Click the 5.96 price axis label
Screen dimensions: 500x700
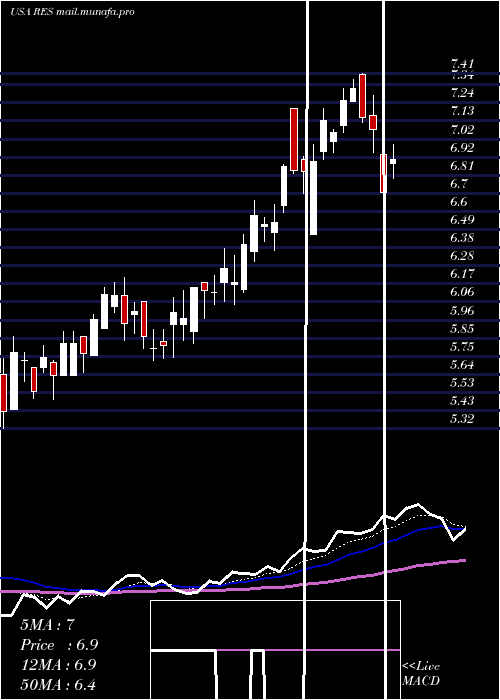[462, 310]
